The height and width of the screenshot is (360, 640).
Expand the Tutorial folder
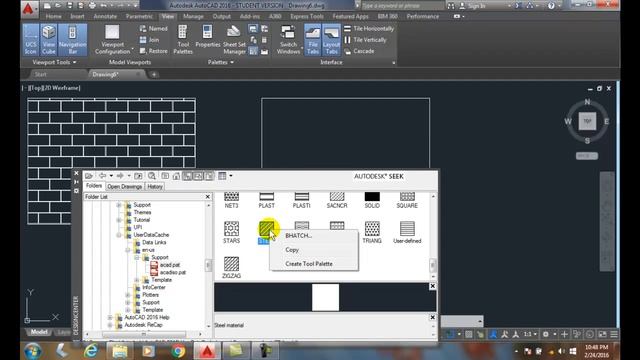[118, 220]
